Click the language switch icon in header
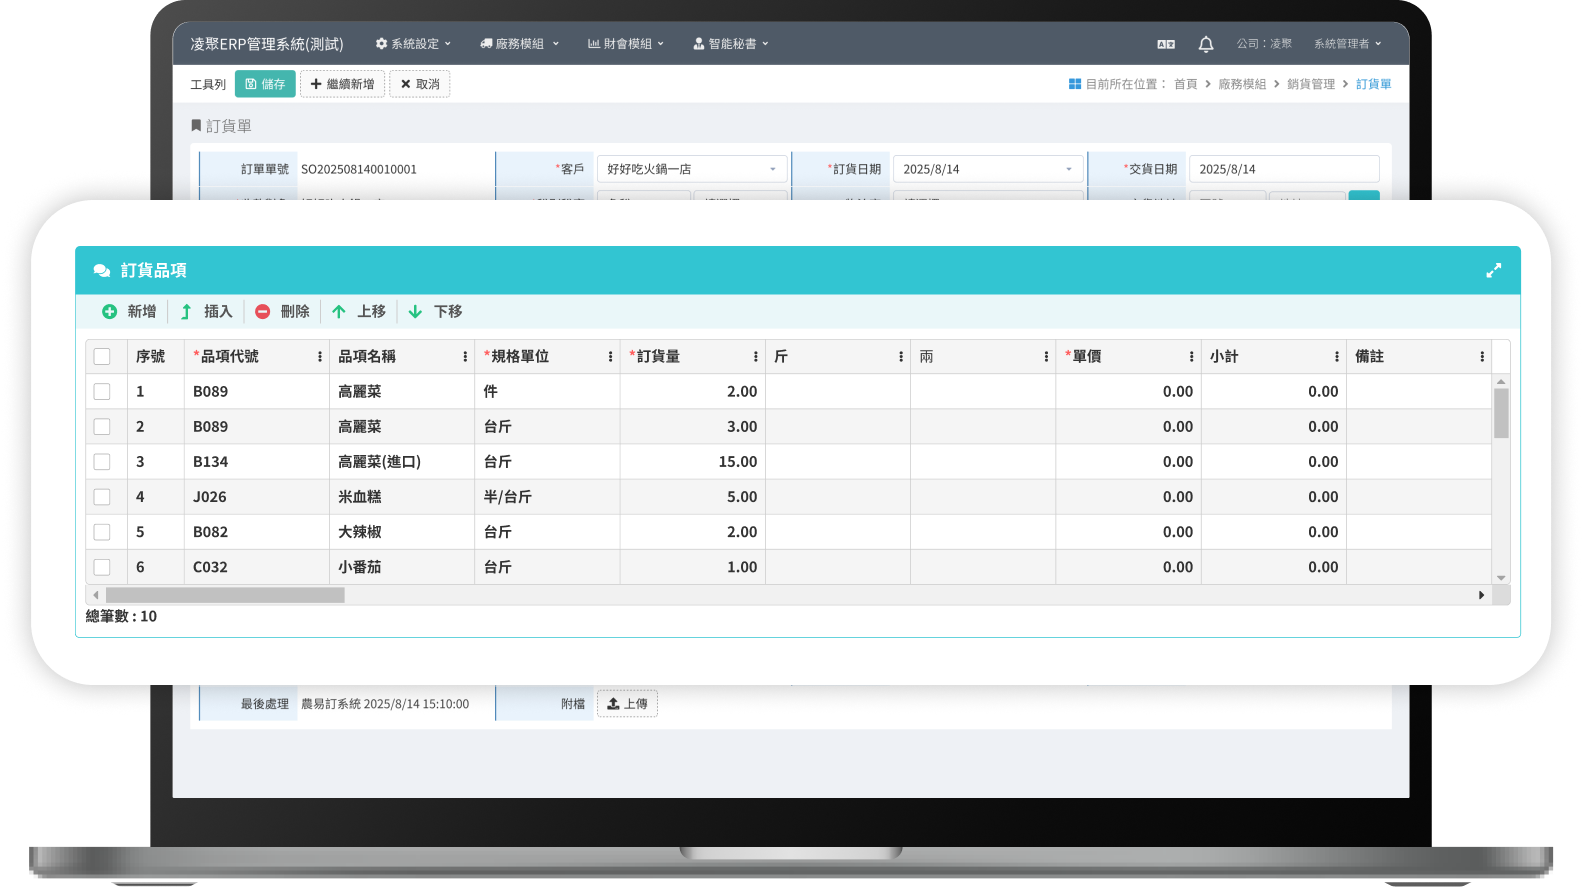Screen dimensions: 1583x887 click(1166, 44)
